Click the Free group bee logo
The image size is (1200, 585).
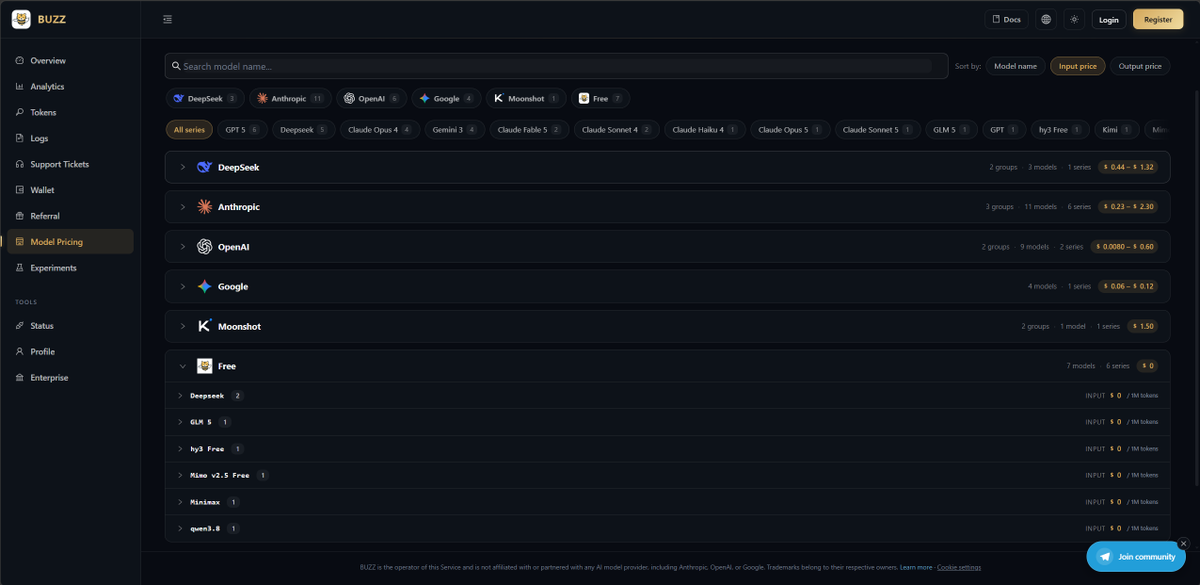(204, 366)
